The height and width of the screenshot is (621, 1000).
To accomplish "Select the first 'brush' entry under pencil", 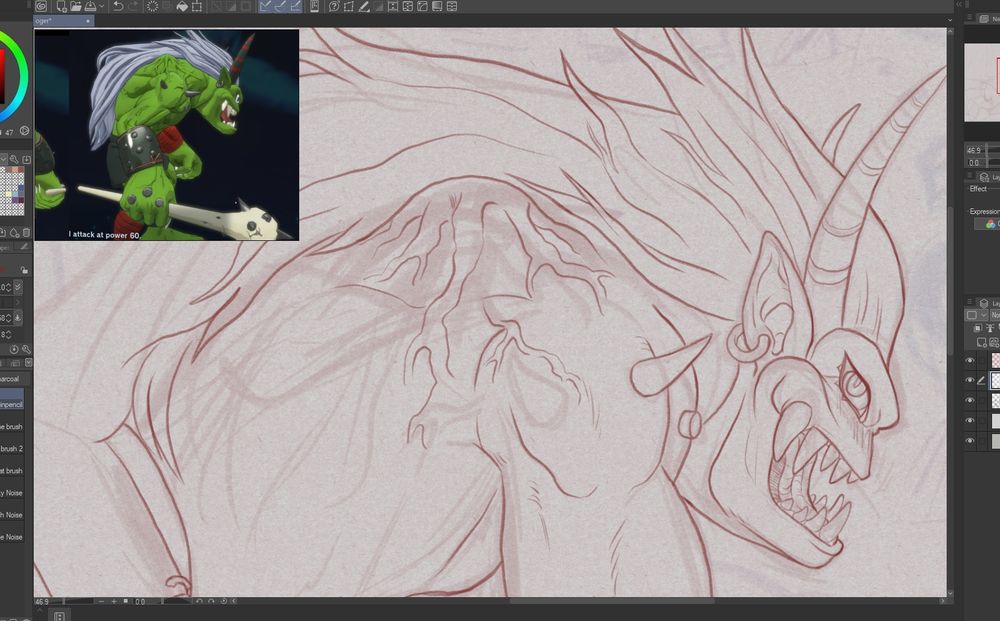I will (x=12, y=427).
